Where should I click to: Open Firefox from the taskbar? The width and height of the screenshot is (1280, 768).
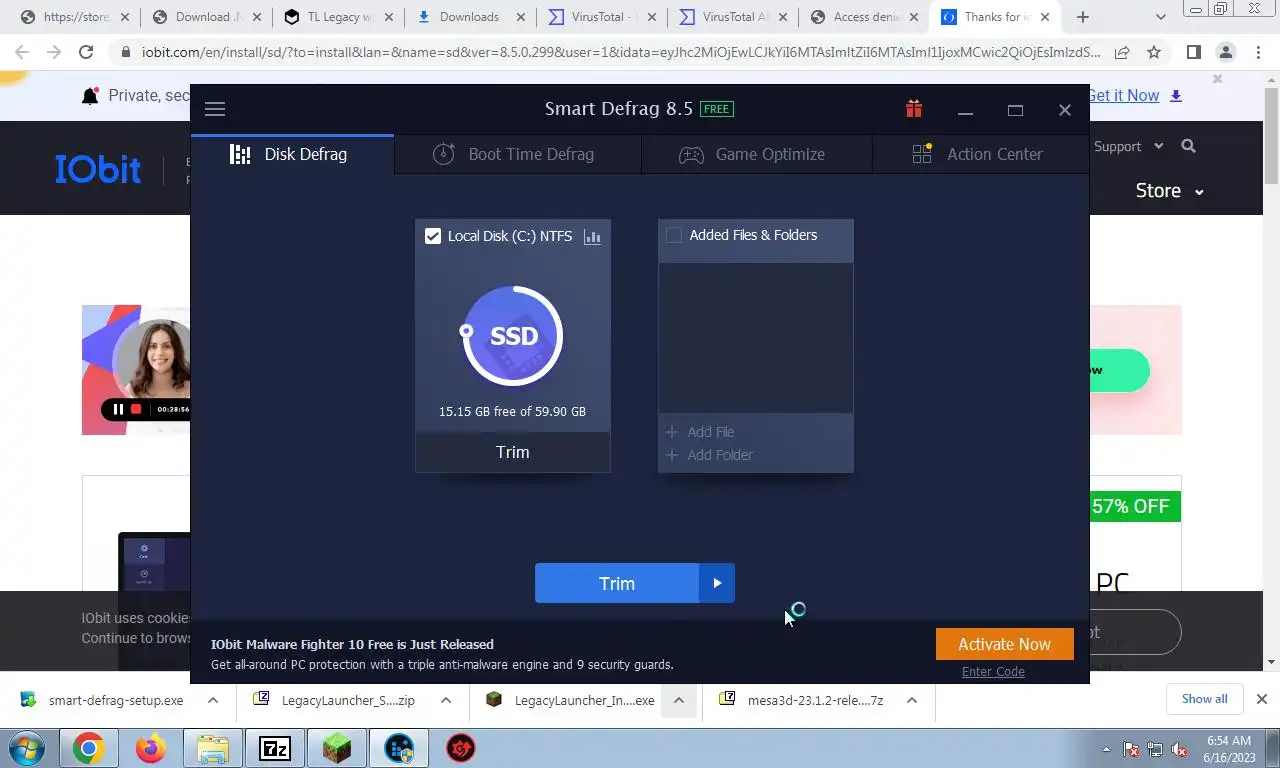151,748
